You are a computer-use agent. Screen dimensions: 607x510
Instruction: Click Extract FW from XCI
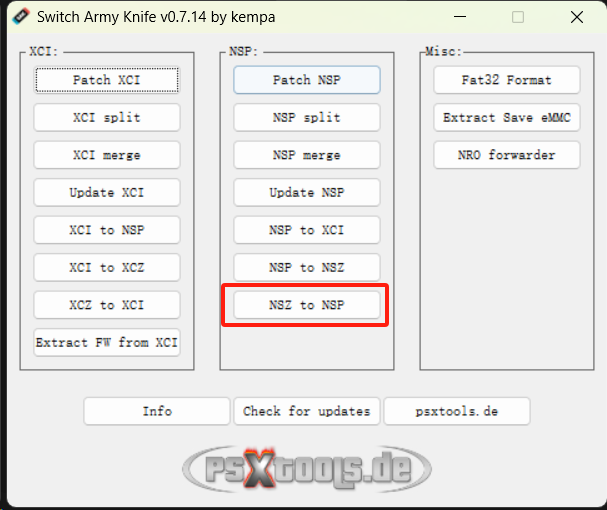pyautogui.click(x=107, y=342)
